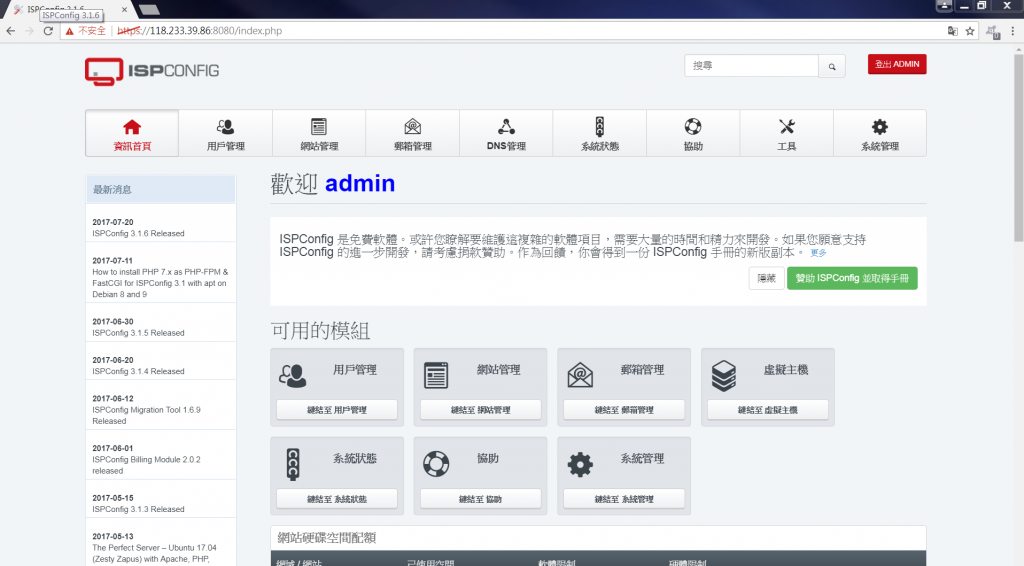Click the 登出 ADMIN logout button

897,64
